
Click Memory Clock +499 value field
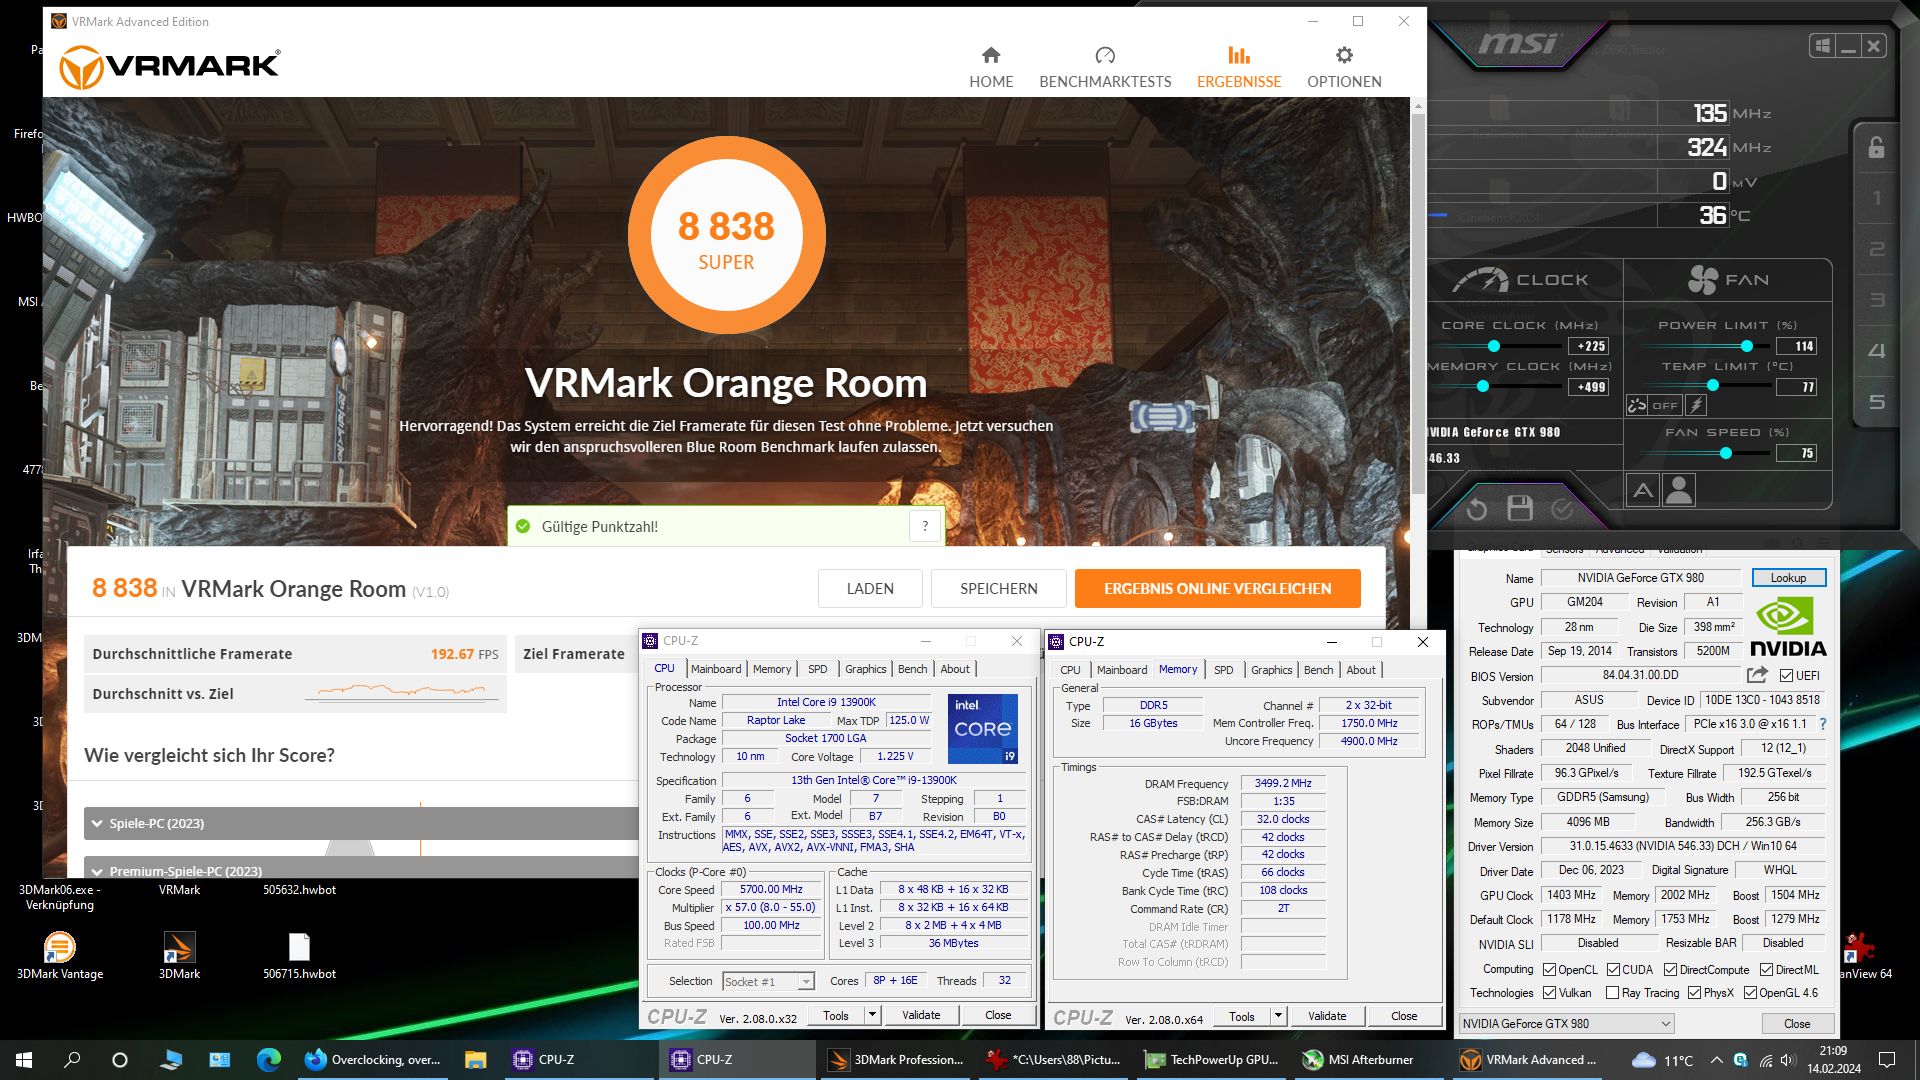point(1589,387)
